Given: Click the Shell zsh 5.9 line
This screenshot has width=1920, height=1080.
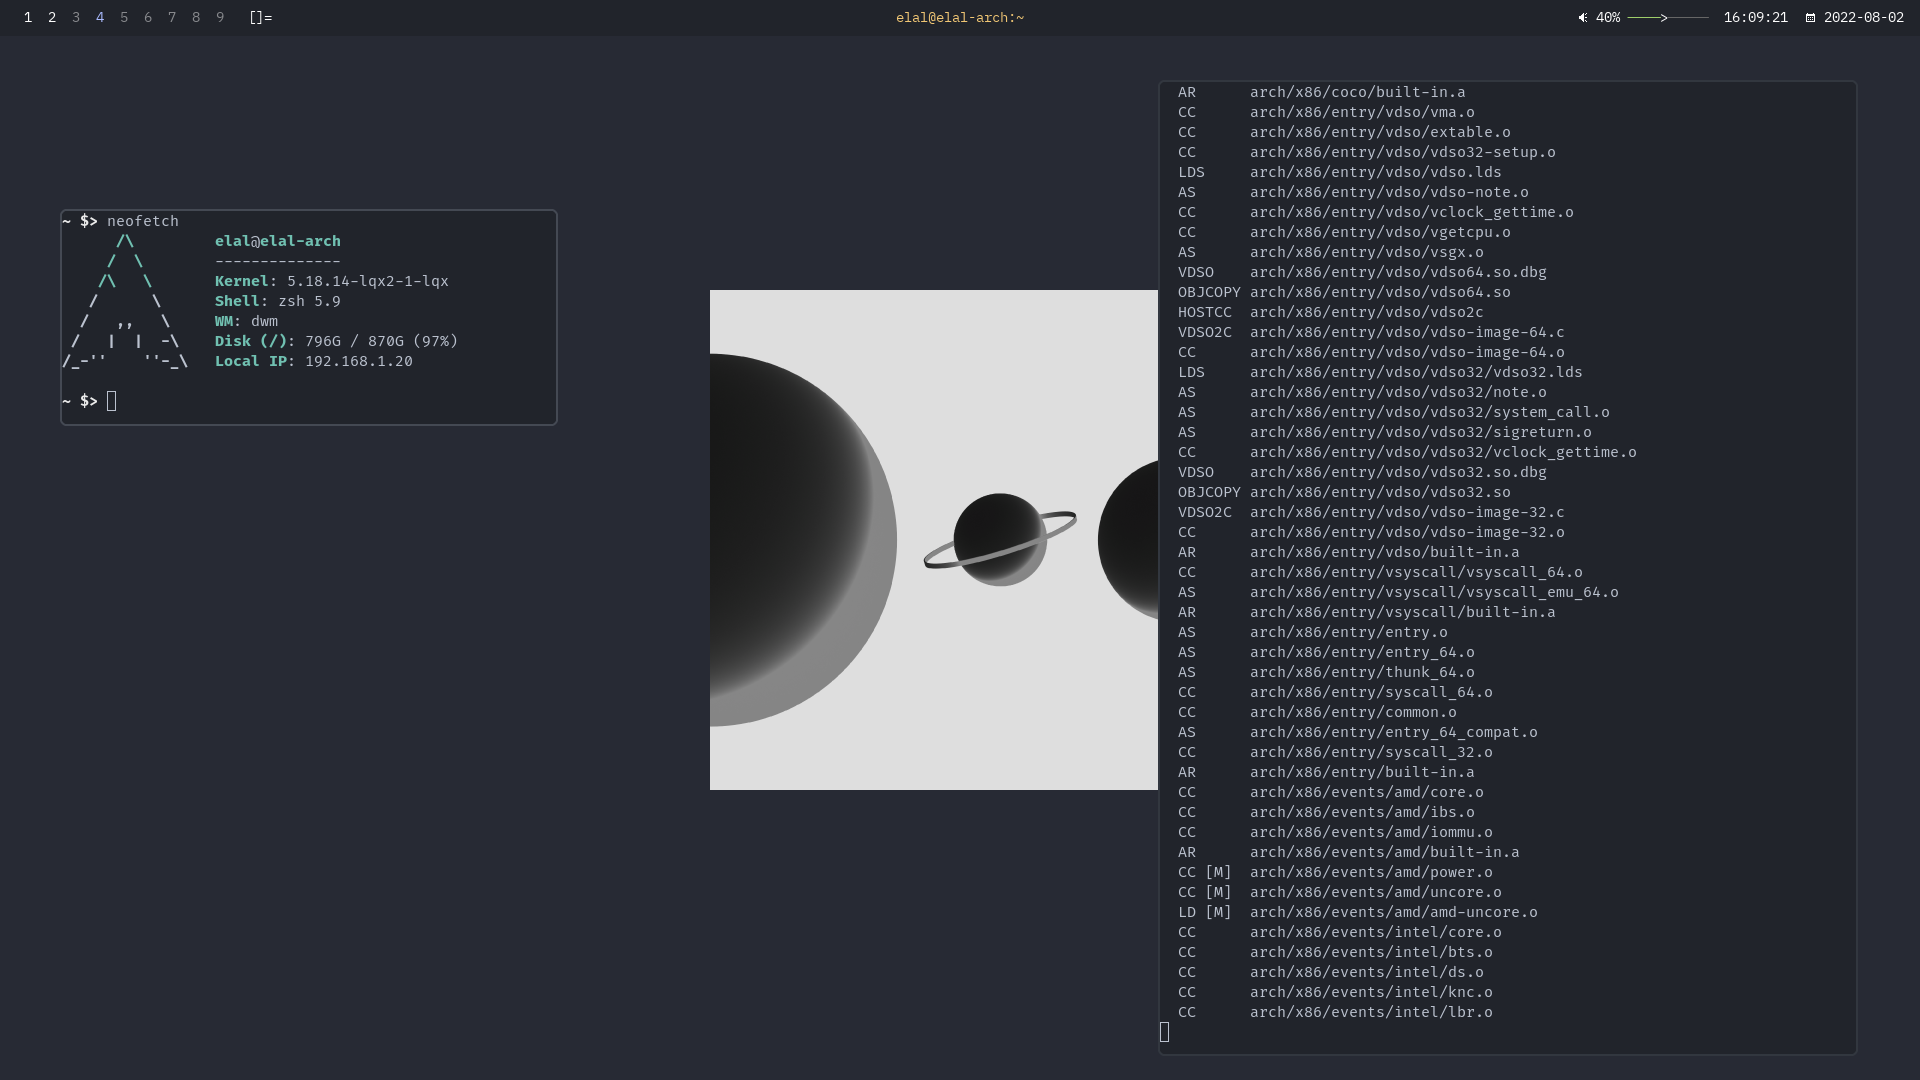Looking at the screenshot, I should click(278, 301).
